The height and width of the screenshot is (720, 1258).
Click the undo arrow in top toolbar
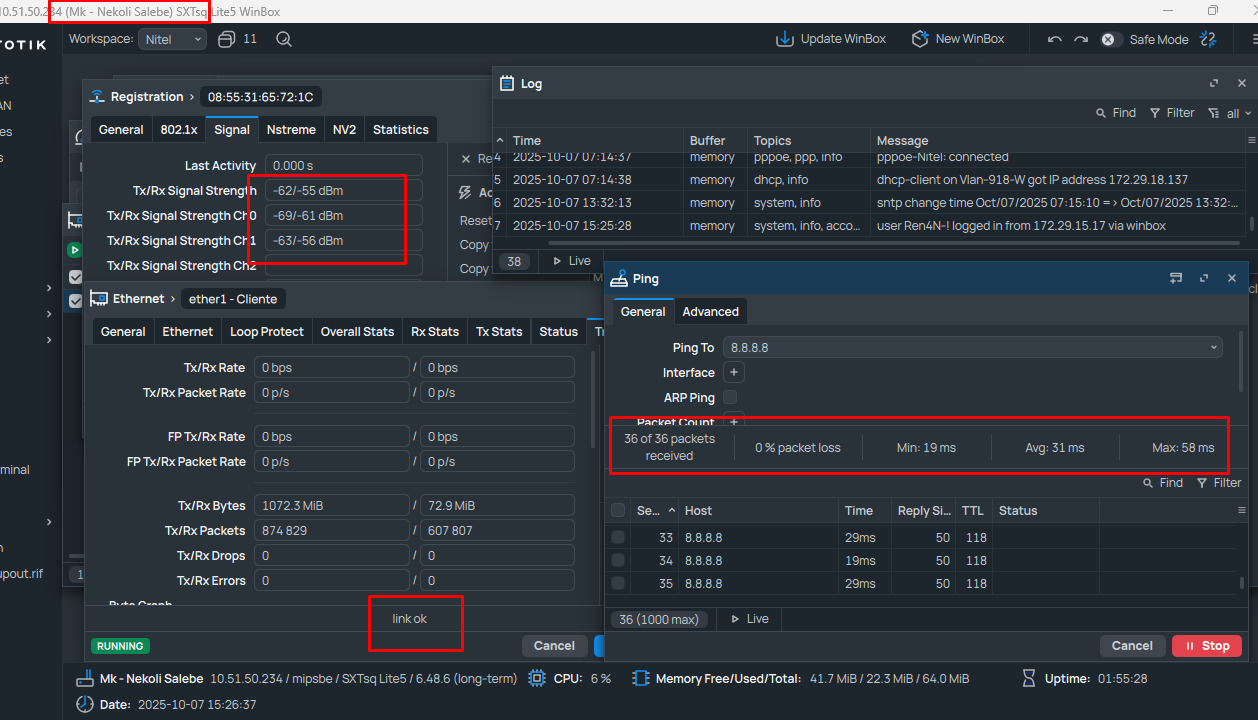point(1054,39)
